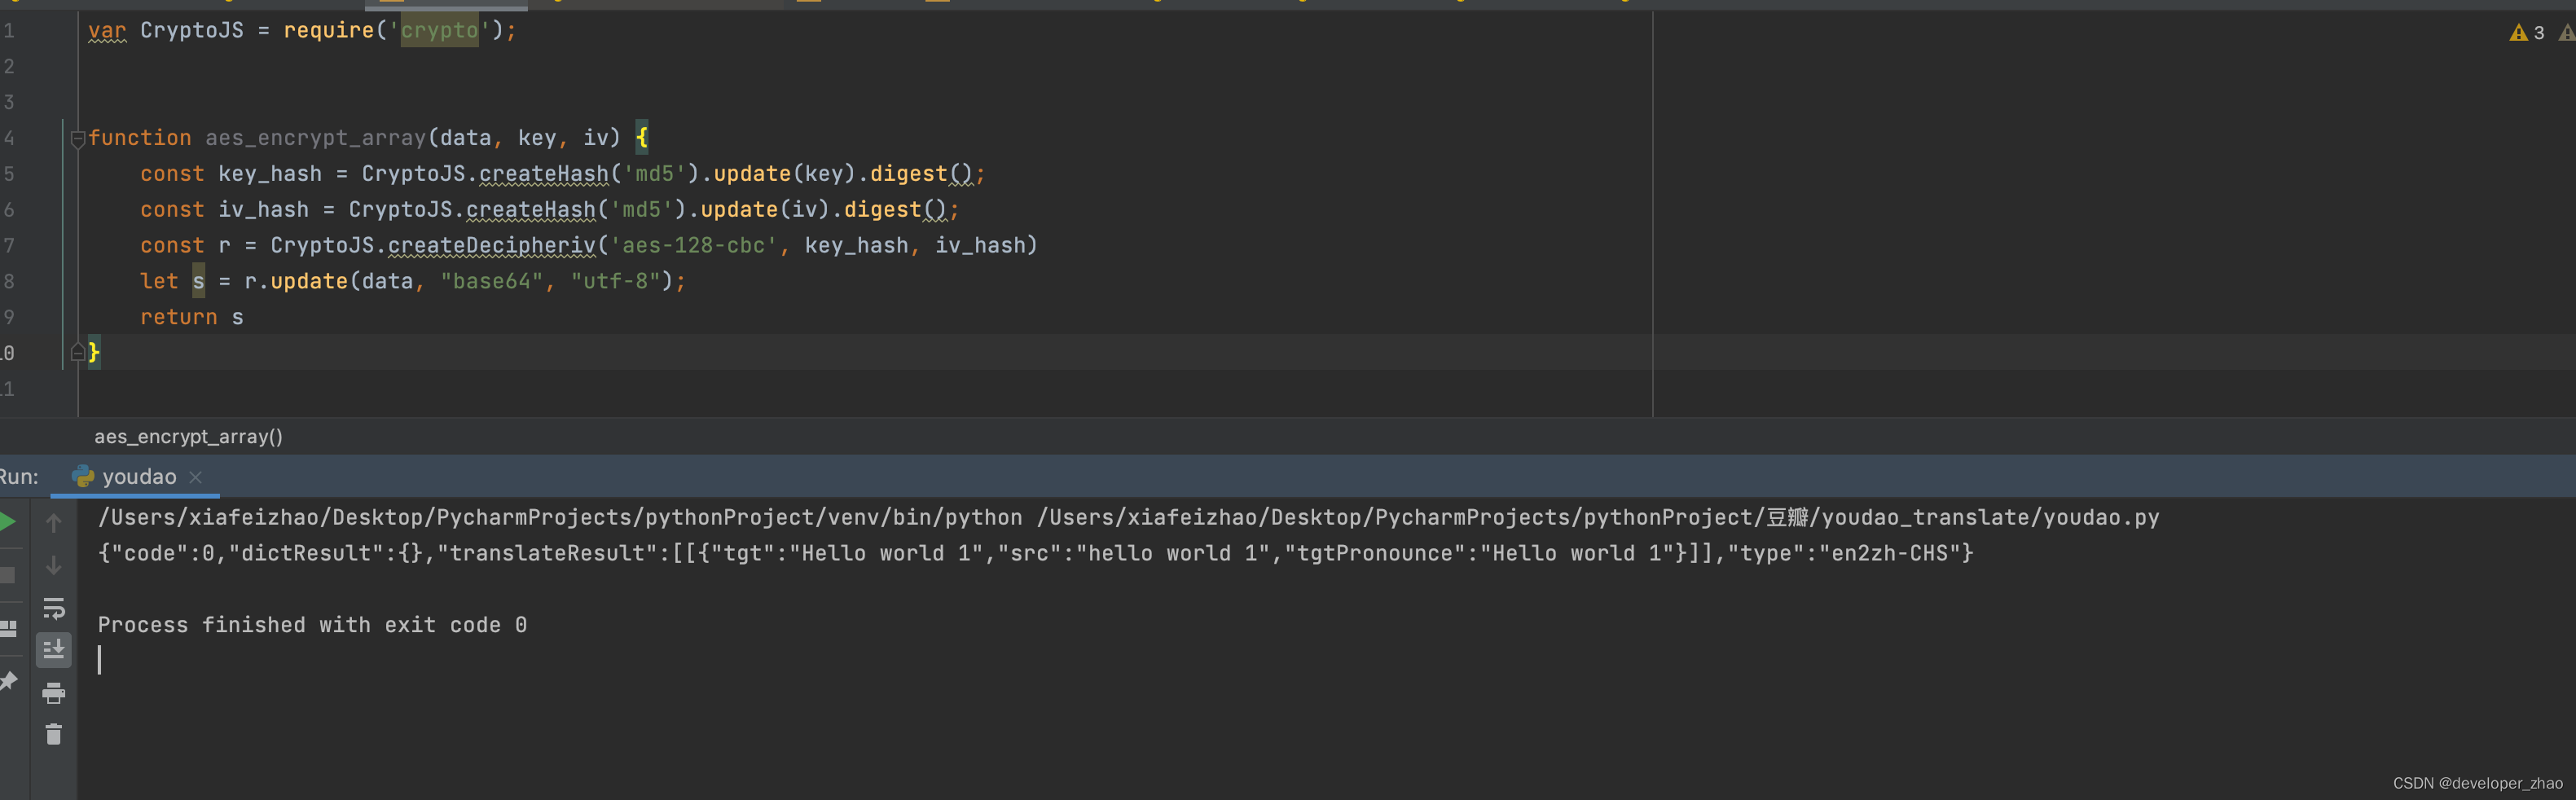This screenshot has height=800, width=2576.
Task: Click createHash call on the key_hash line
Action: [544, 174]
